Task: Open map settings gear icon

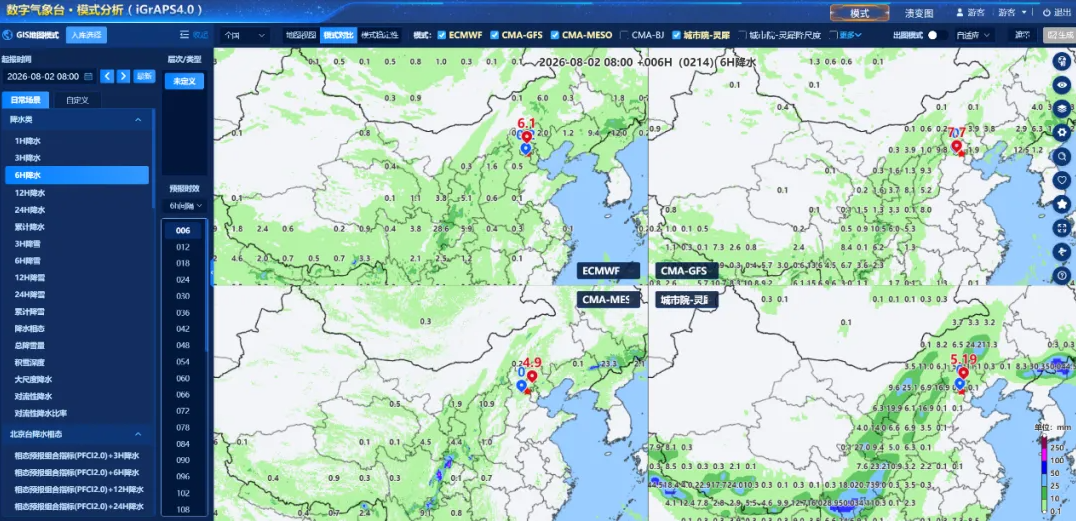Action: tap(1062, 132)
